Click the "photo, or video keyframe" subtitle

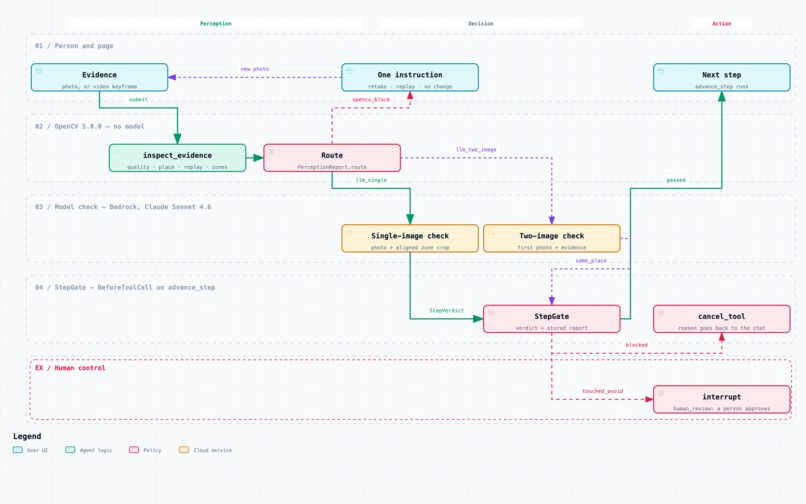coord(99,87)
